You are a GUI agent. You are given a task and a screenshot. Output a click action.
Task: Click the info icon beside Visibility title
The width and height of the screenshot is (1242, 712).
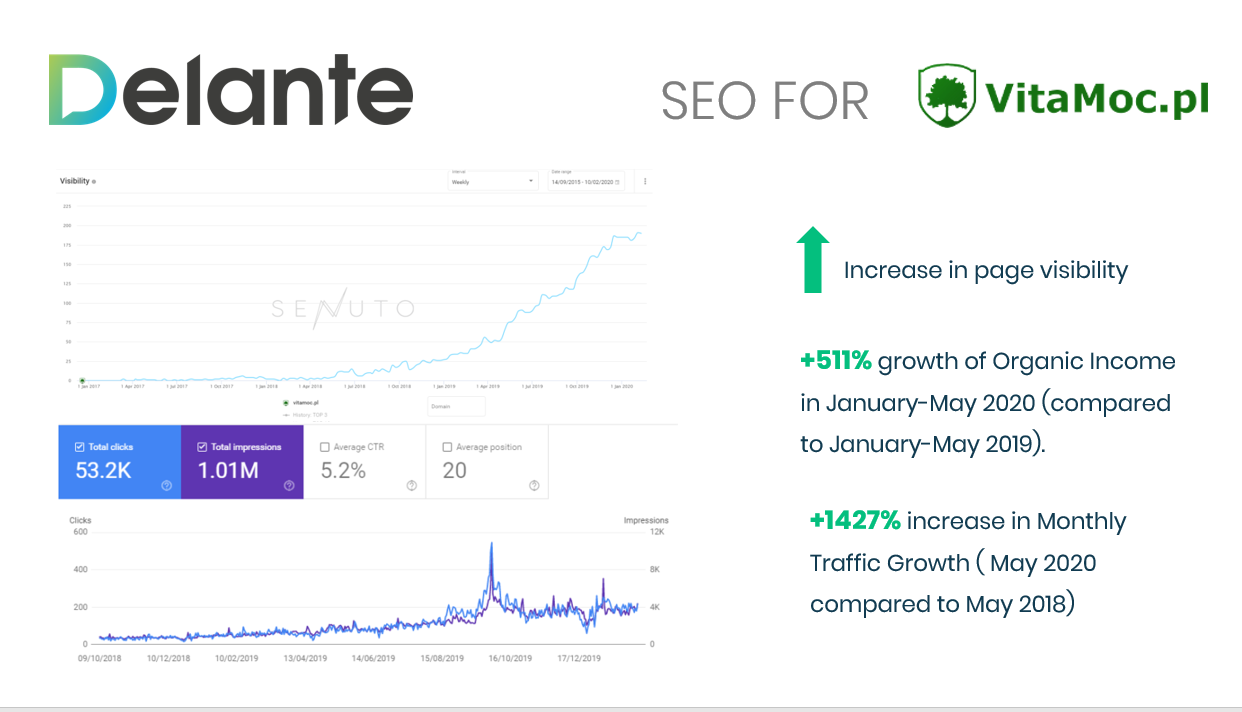tap(94, 181)
